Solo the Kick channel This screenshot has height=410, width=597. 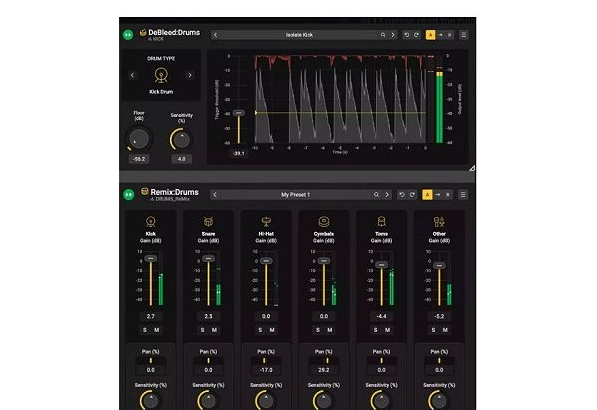[x=145, y=330]
